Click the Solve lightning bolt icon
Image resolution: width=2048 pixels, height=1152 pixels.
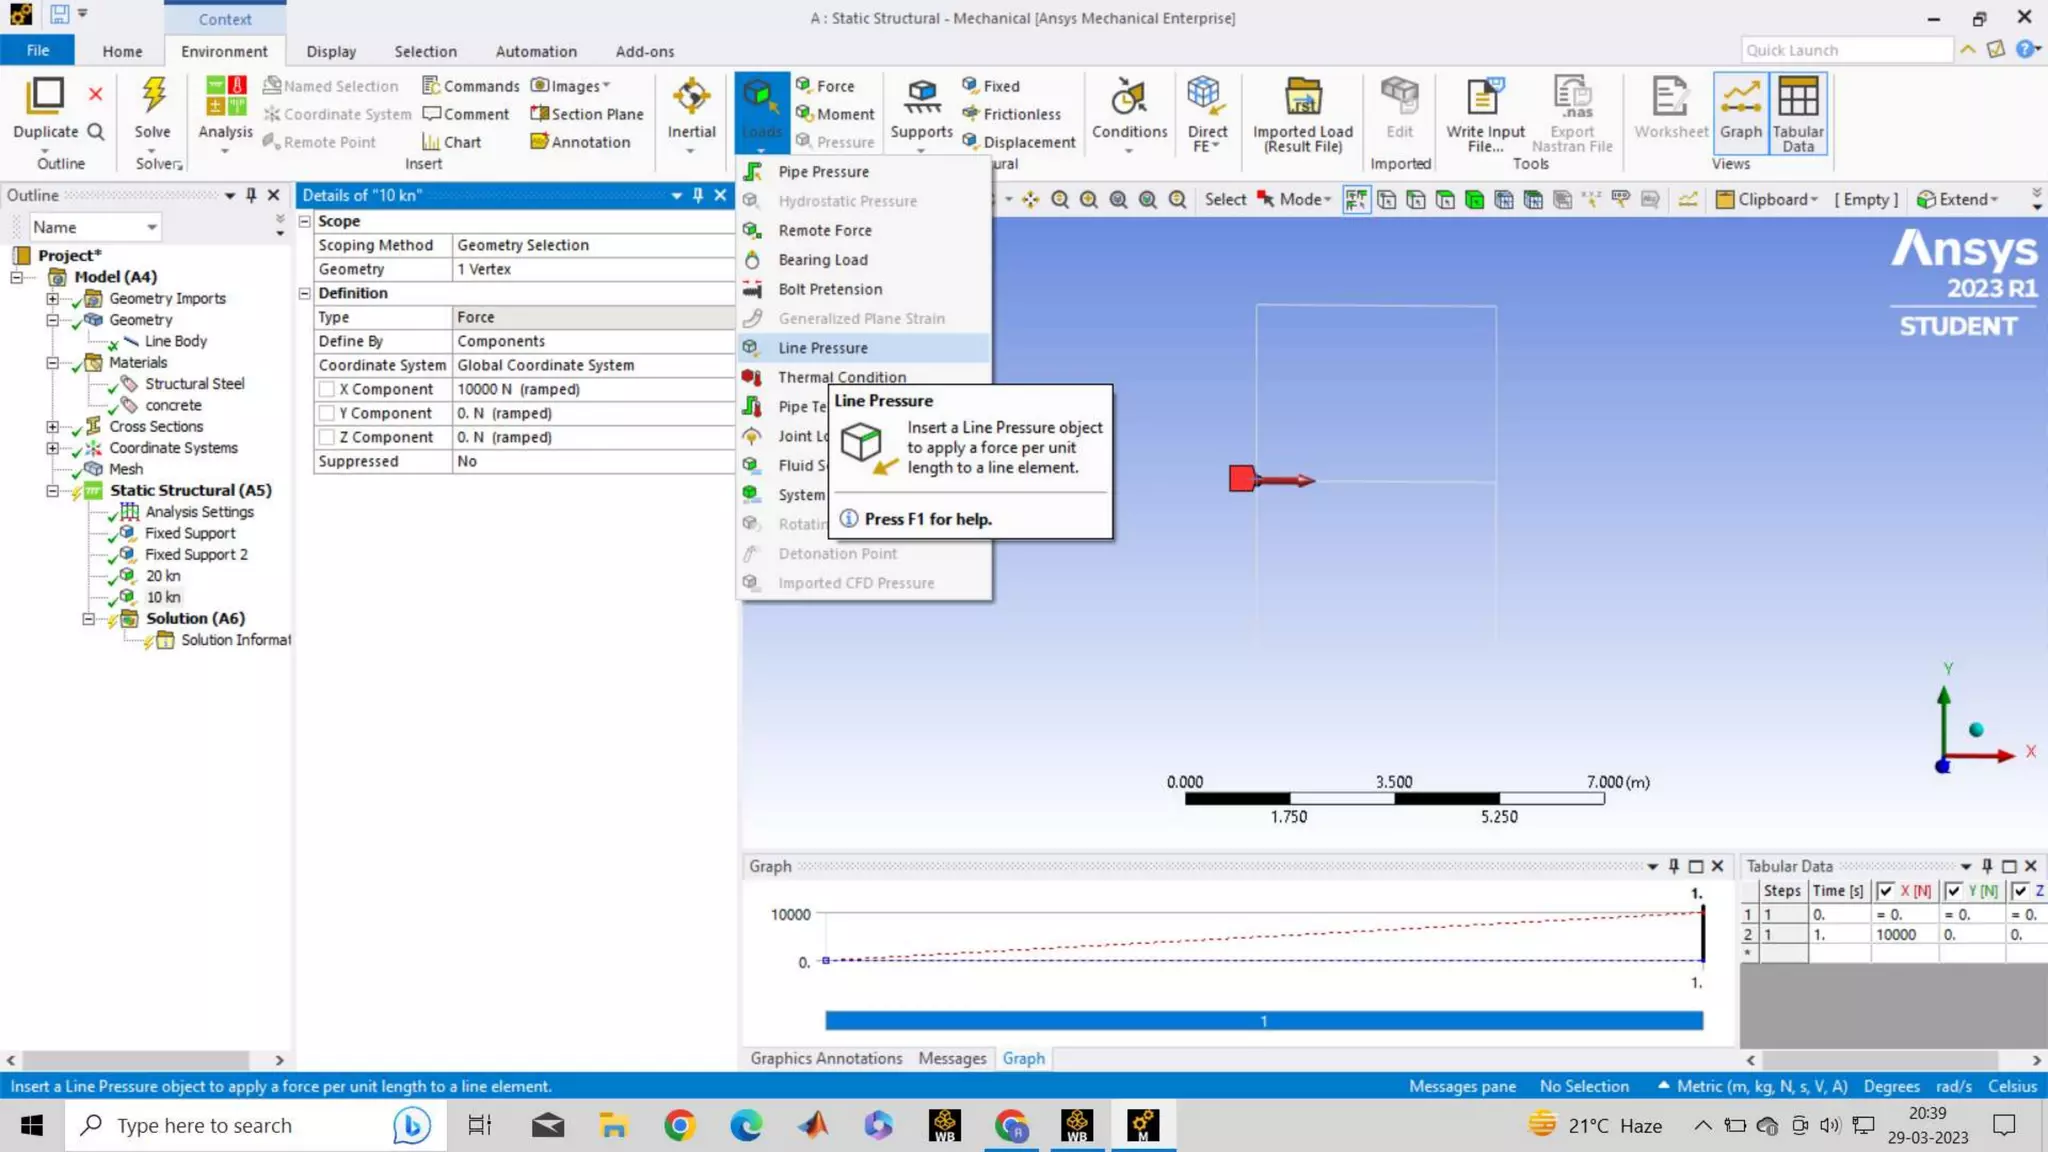[153, 96]
